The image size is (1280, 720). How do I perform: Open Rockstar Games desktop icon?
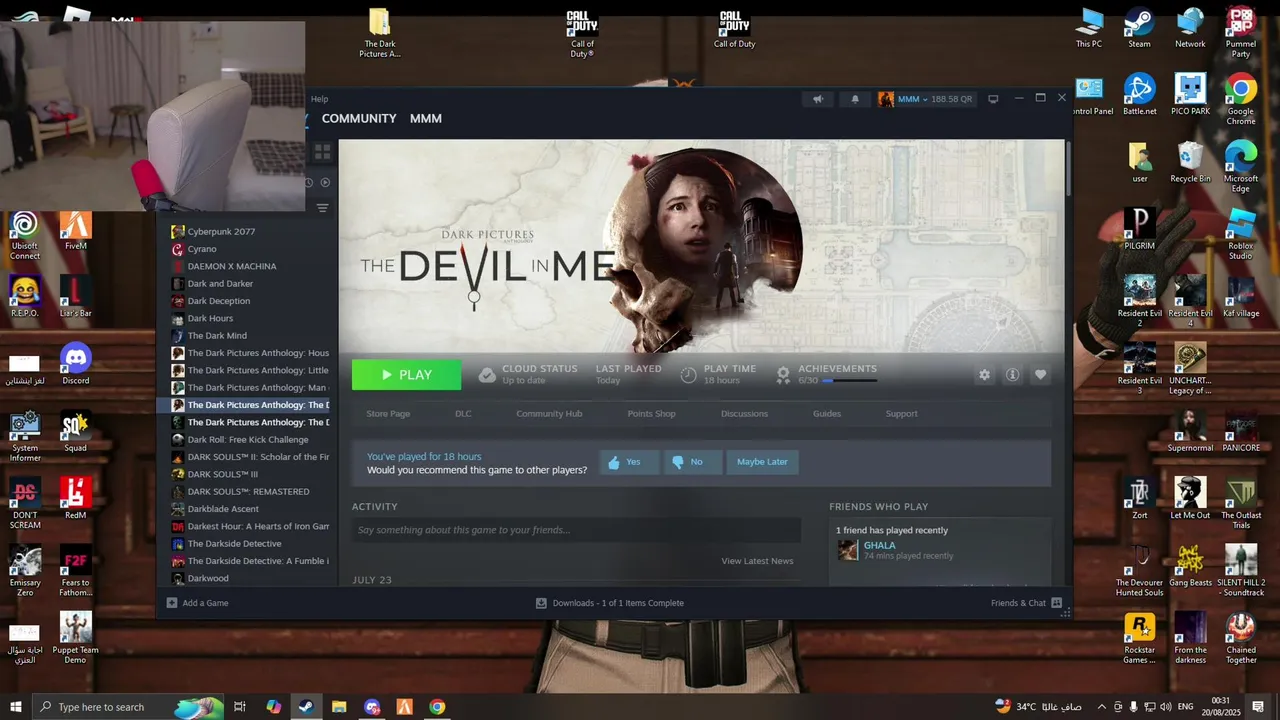tap(1139, 638)
